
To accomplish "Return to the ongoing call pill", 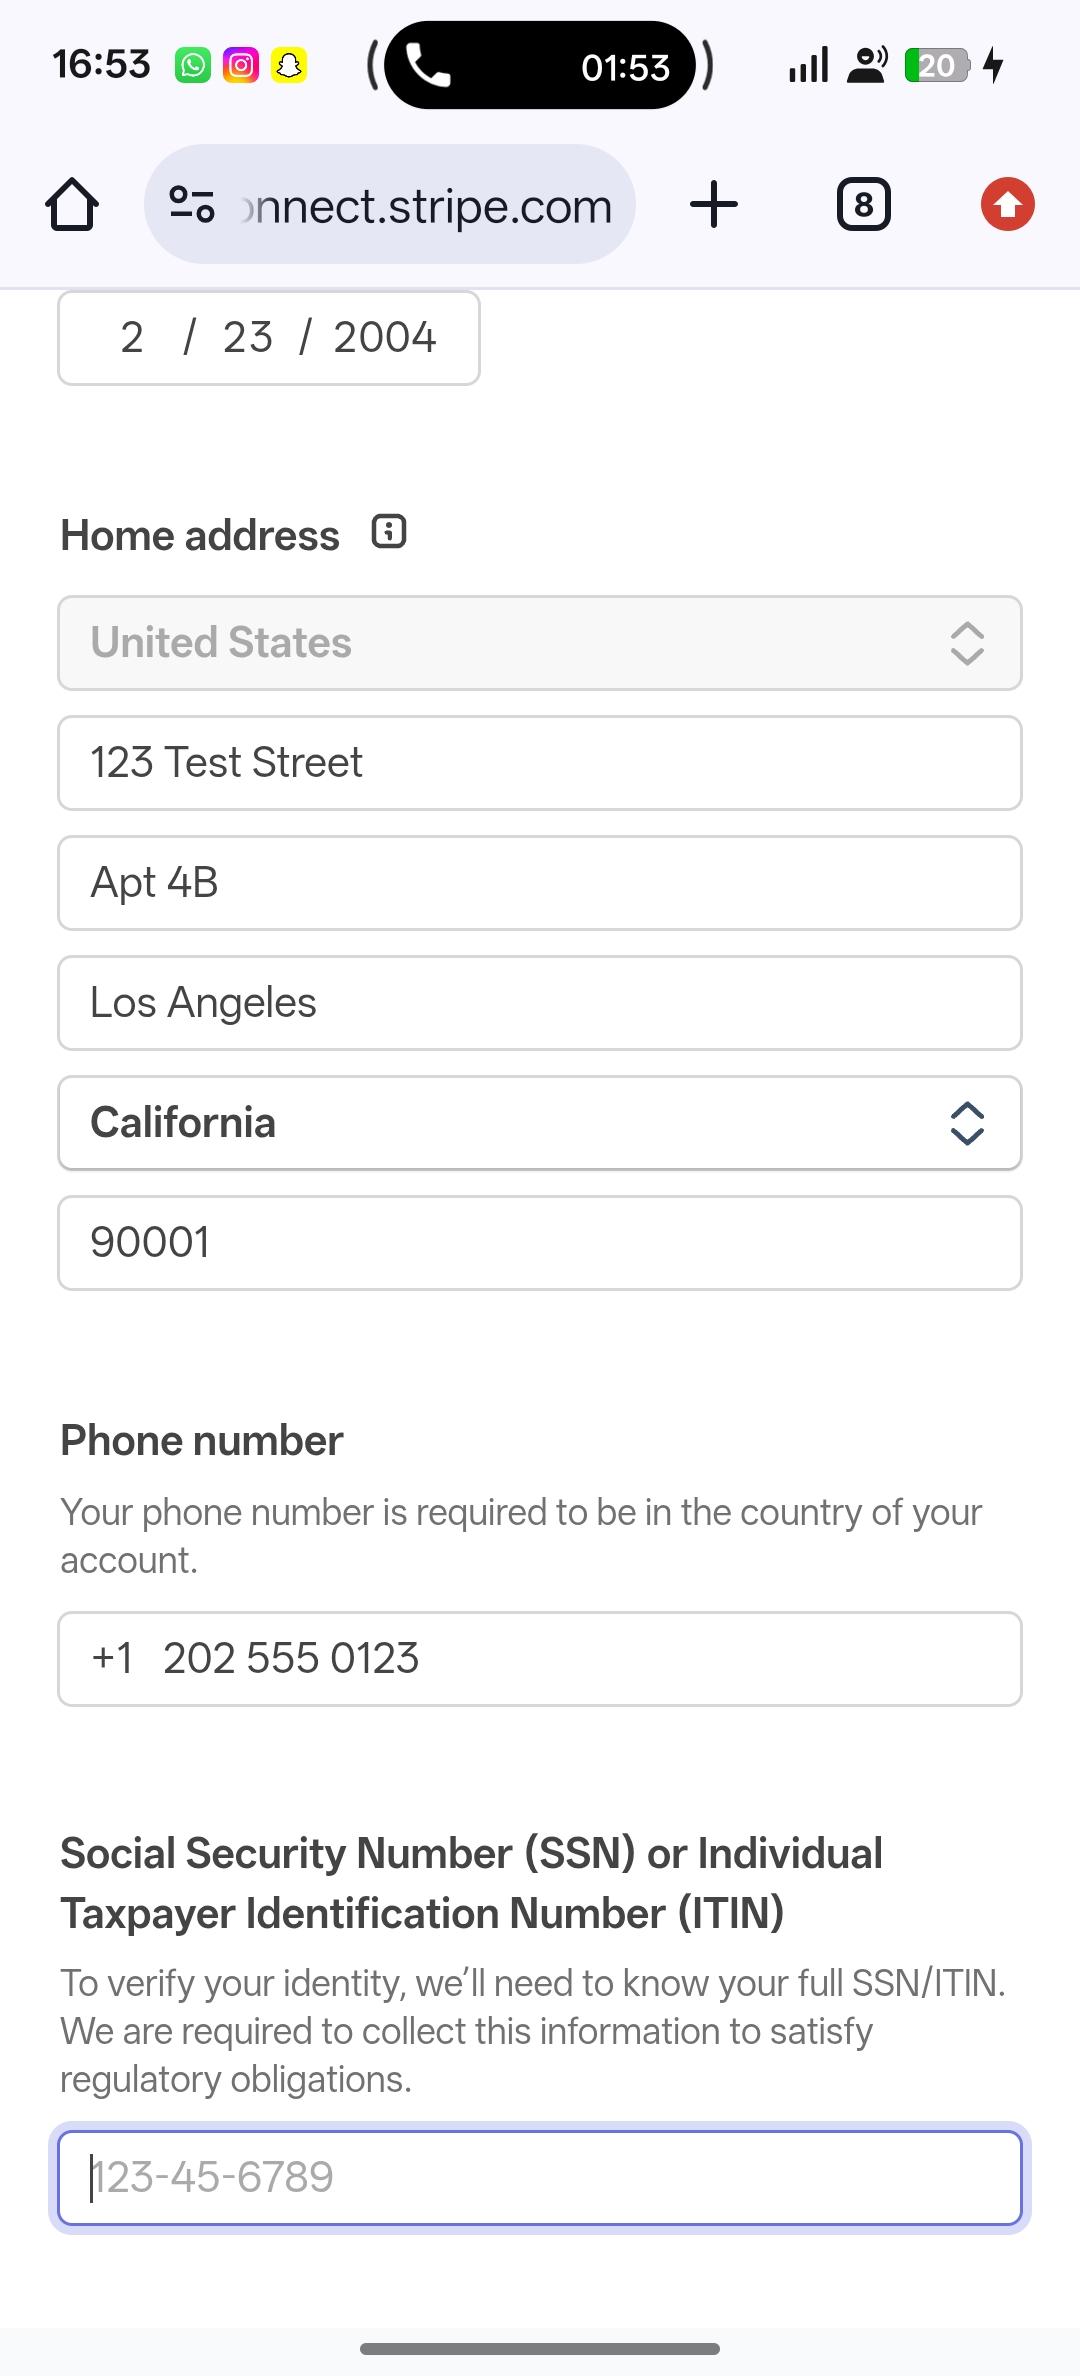I will 539,66.
